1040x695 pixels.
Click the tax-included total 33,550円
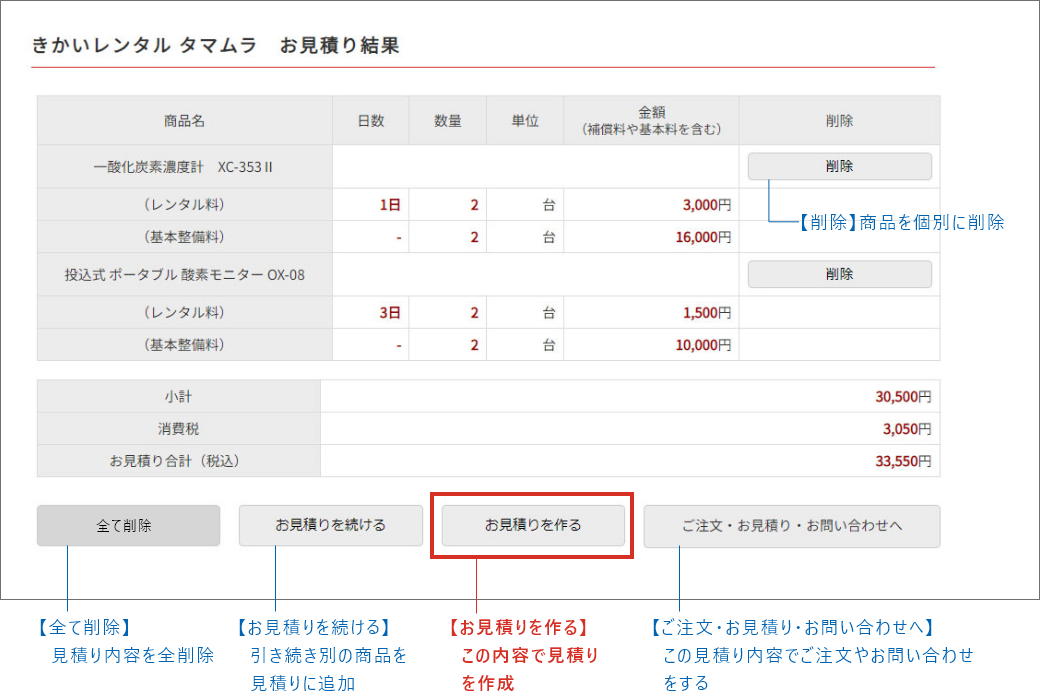902,461
